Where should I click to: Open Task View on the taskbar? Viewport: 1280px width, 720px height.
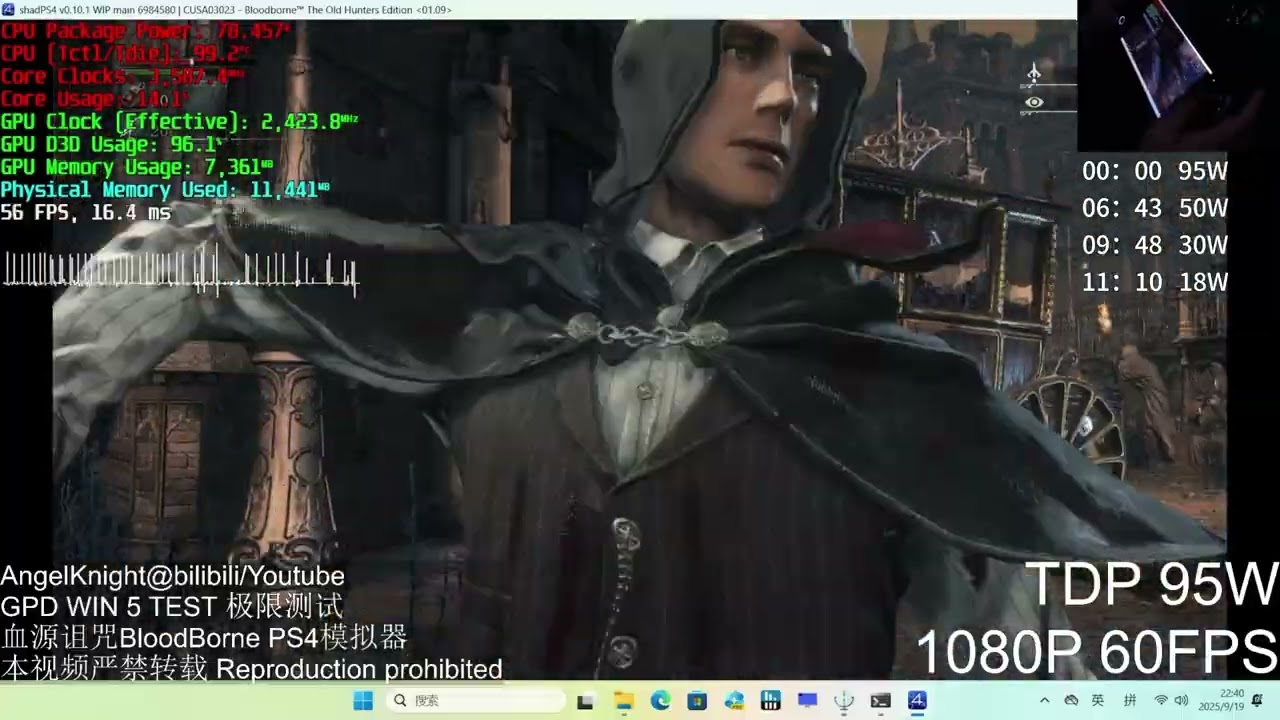point(586,701)
